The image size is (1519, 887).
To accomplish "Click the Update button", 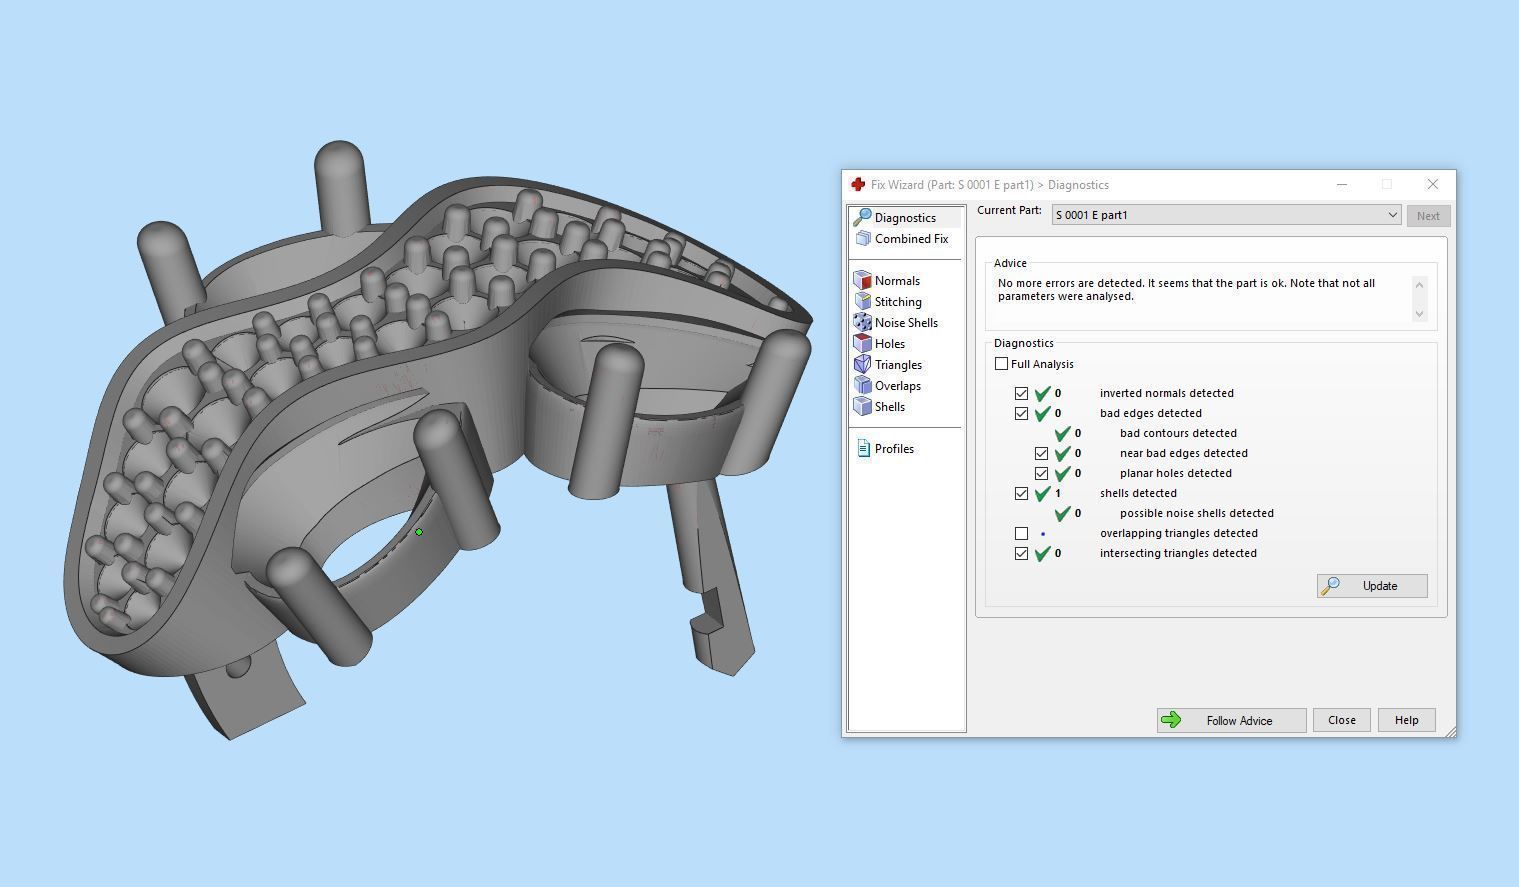I will [1372, 586].
